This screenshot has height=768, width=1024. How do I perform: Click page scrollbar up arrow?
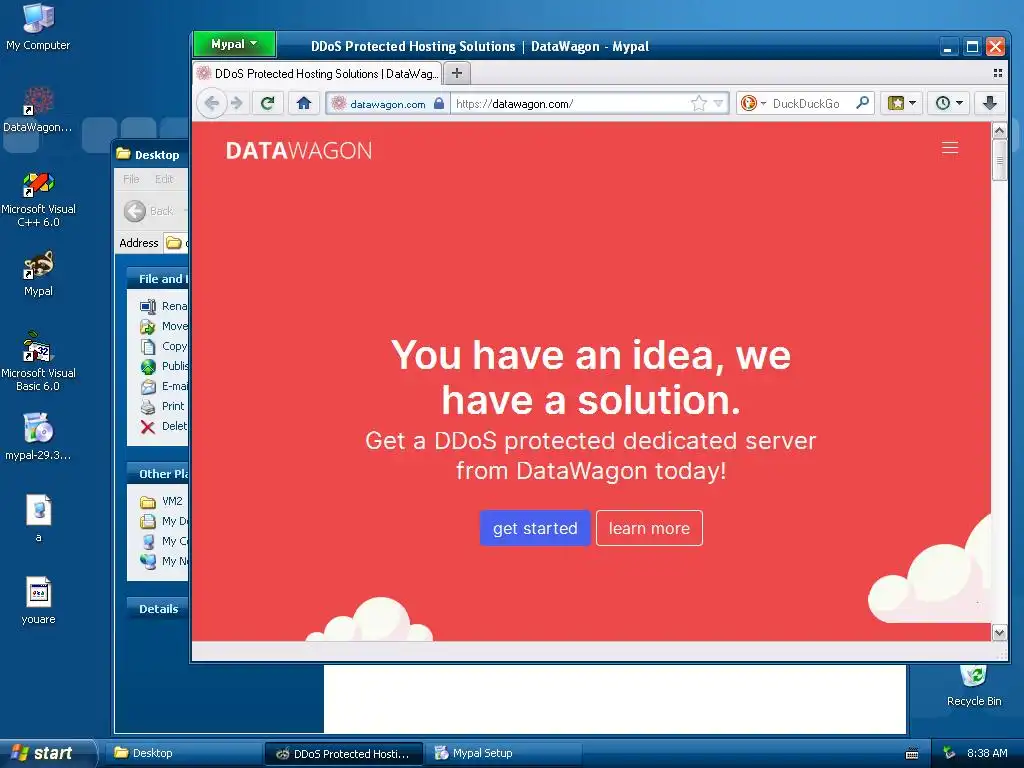point(999,131)
